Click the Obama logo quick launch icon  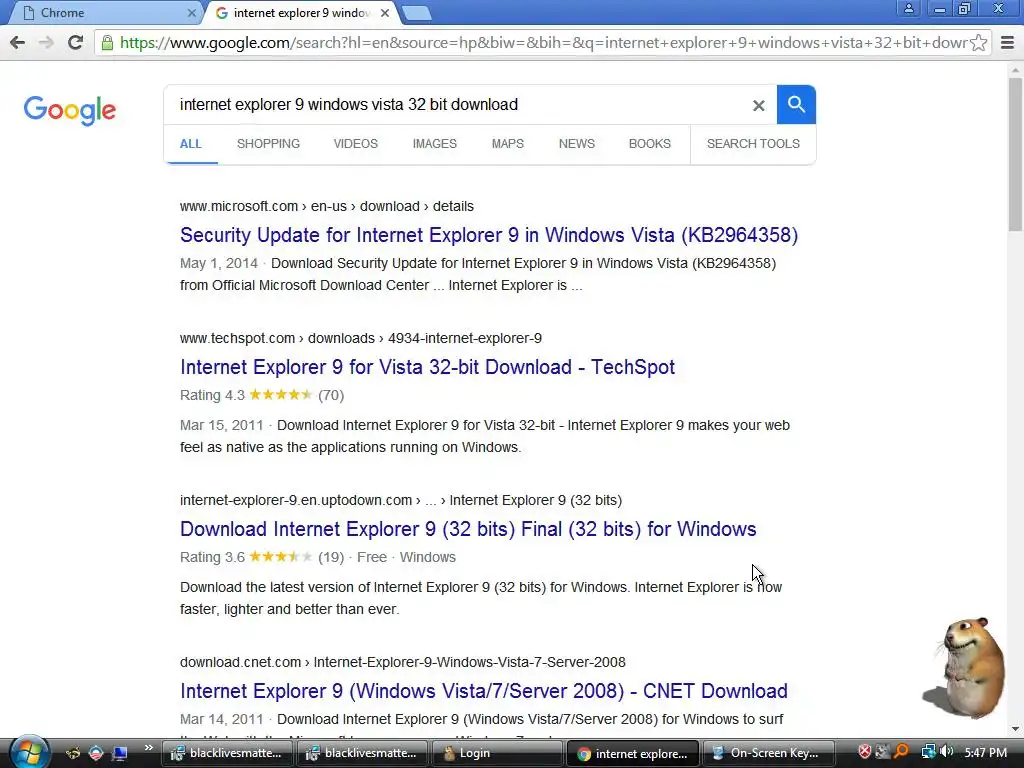click(x=96, y=753)
